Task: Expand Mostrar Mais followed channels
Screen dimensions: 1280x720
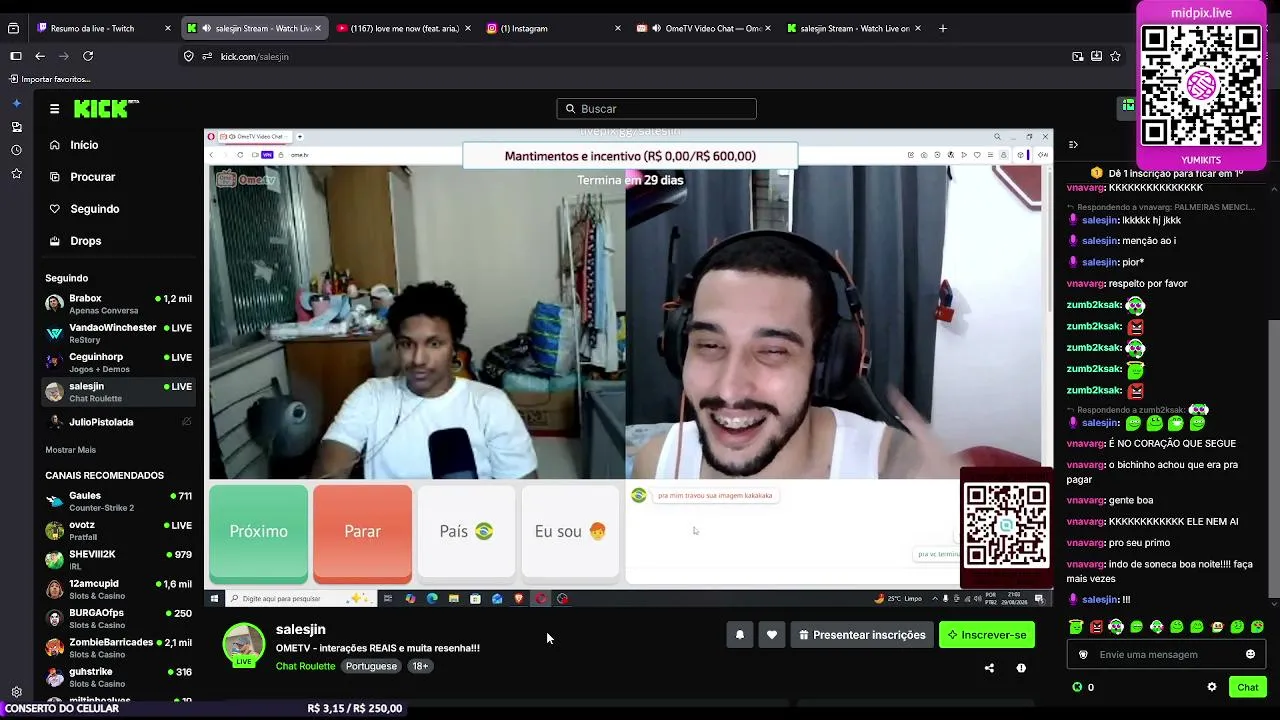Action: coord(70,450)
